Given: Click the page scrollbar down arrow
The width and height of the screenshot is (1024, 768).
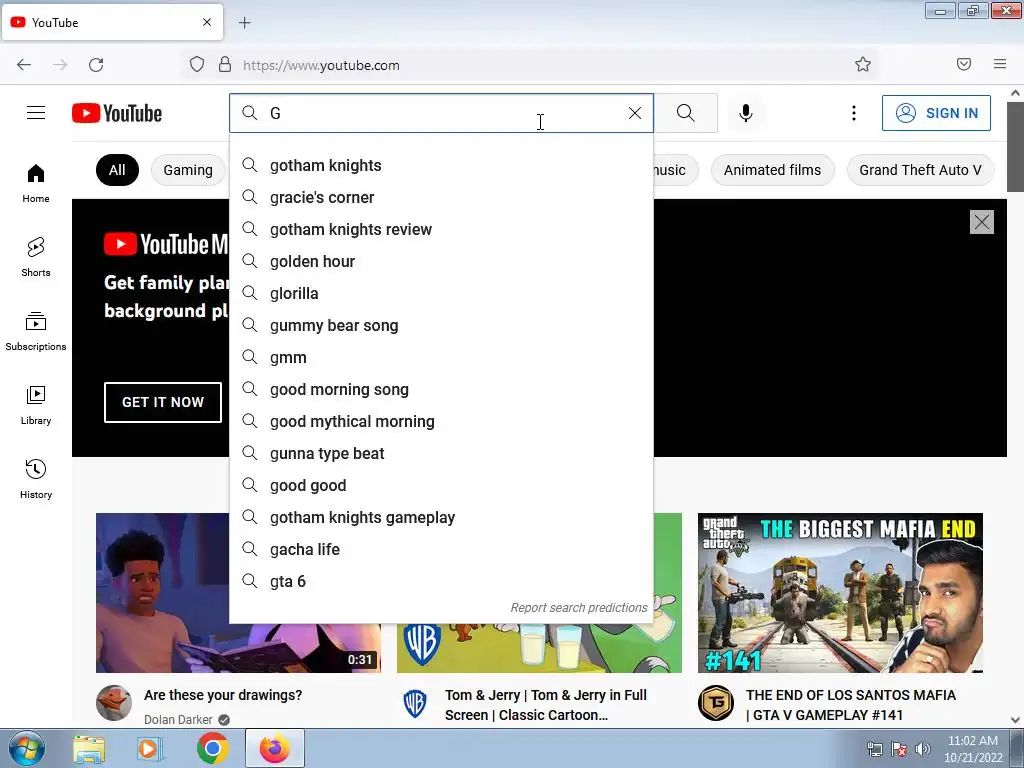Looking at the screenshot, I should click(1016, 720).
